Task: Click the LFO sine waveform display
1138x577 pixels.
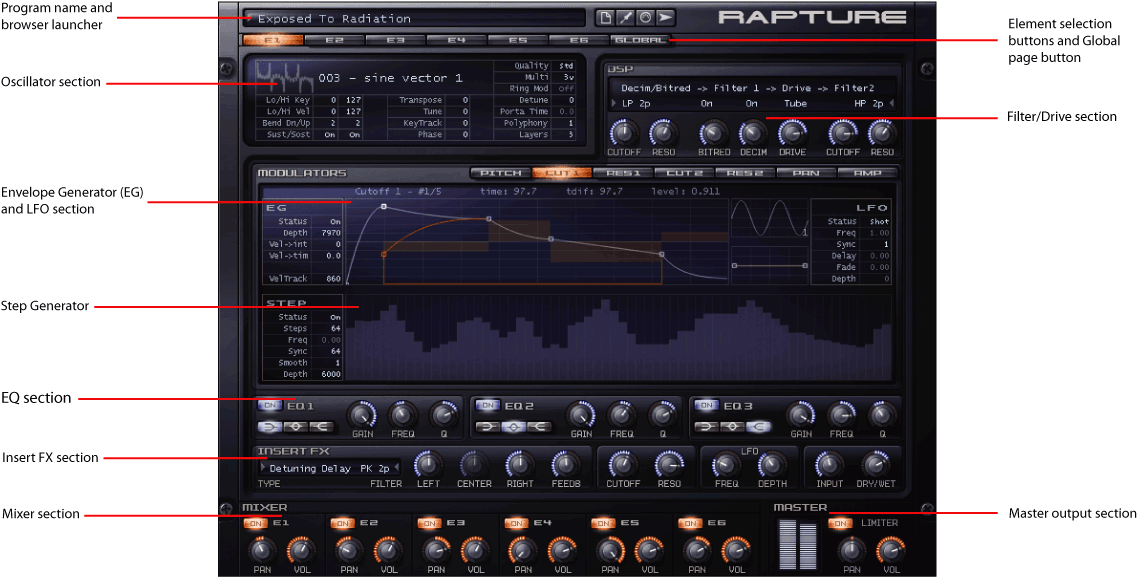Action: coord(769,218)
